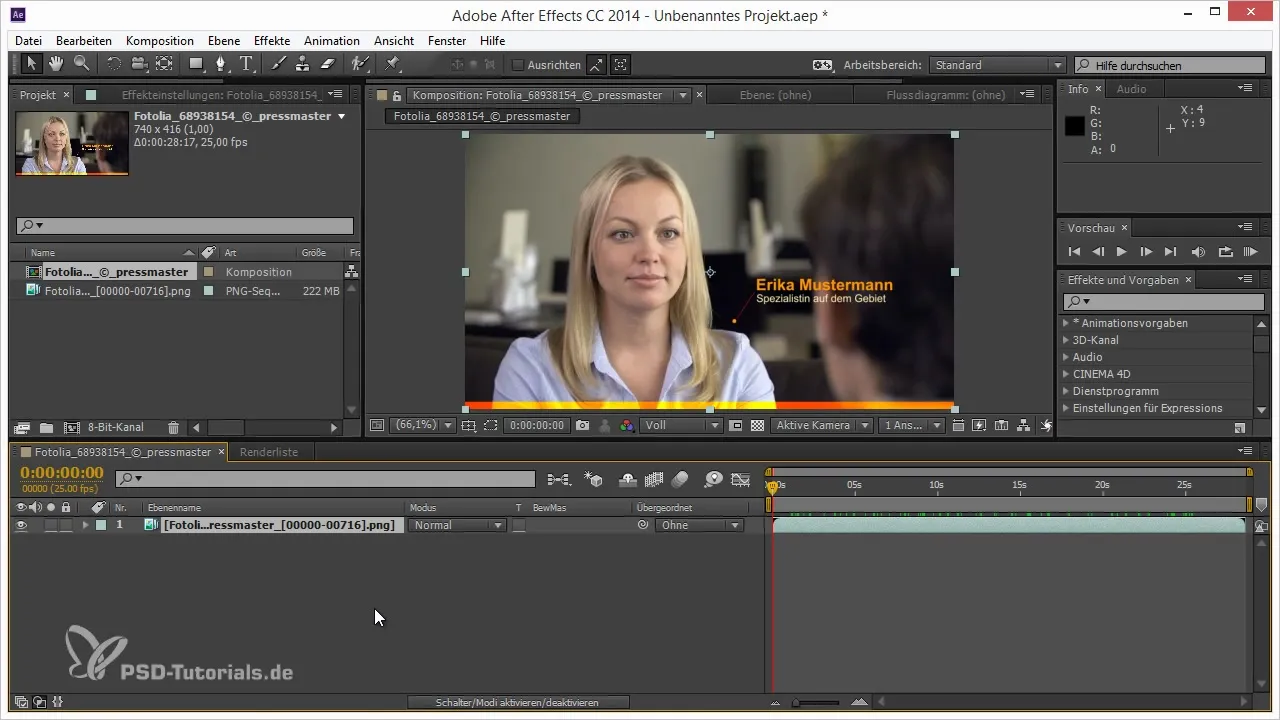Enable the Ausrichten snapping checkbox
The image size is (1280, 720).
pos(517,65)
